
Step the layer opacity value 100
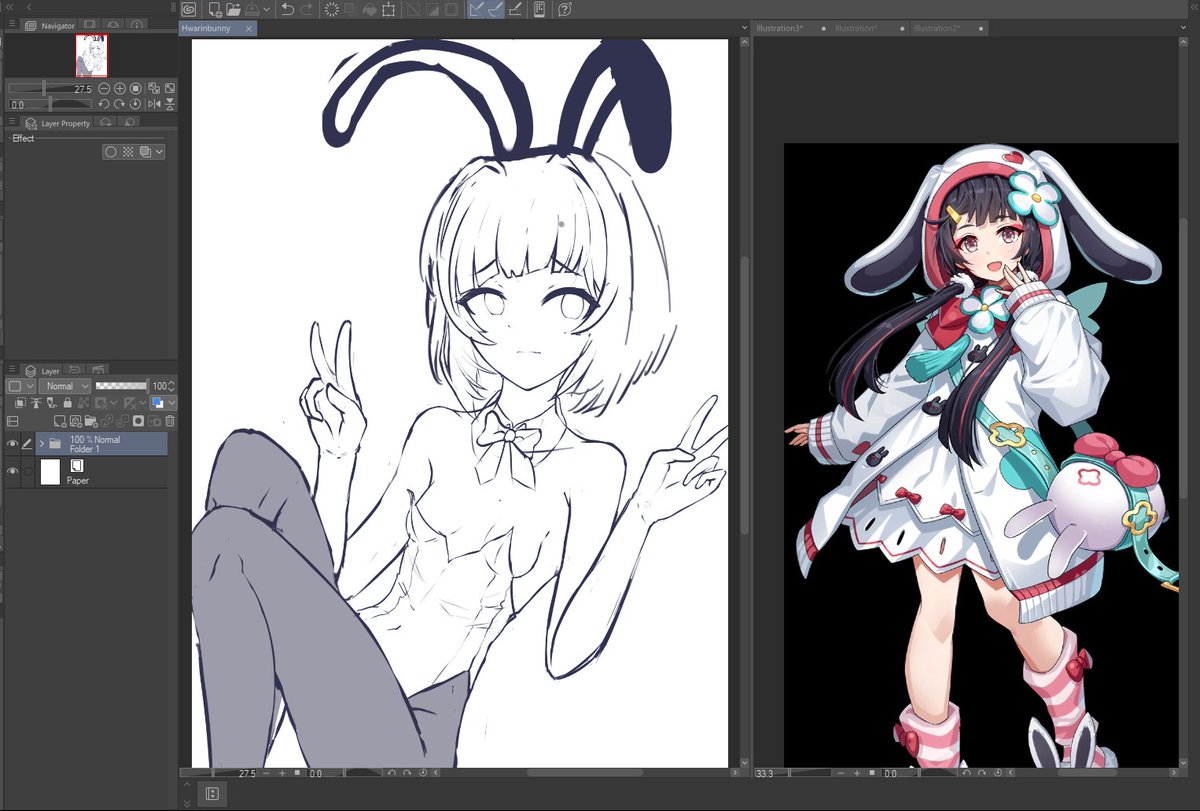tap(171, 386)
